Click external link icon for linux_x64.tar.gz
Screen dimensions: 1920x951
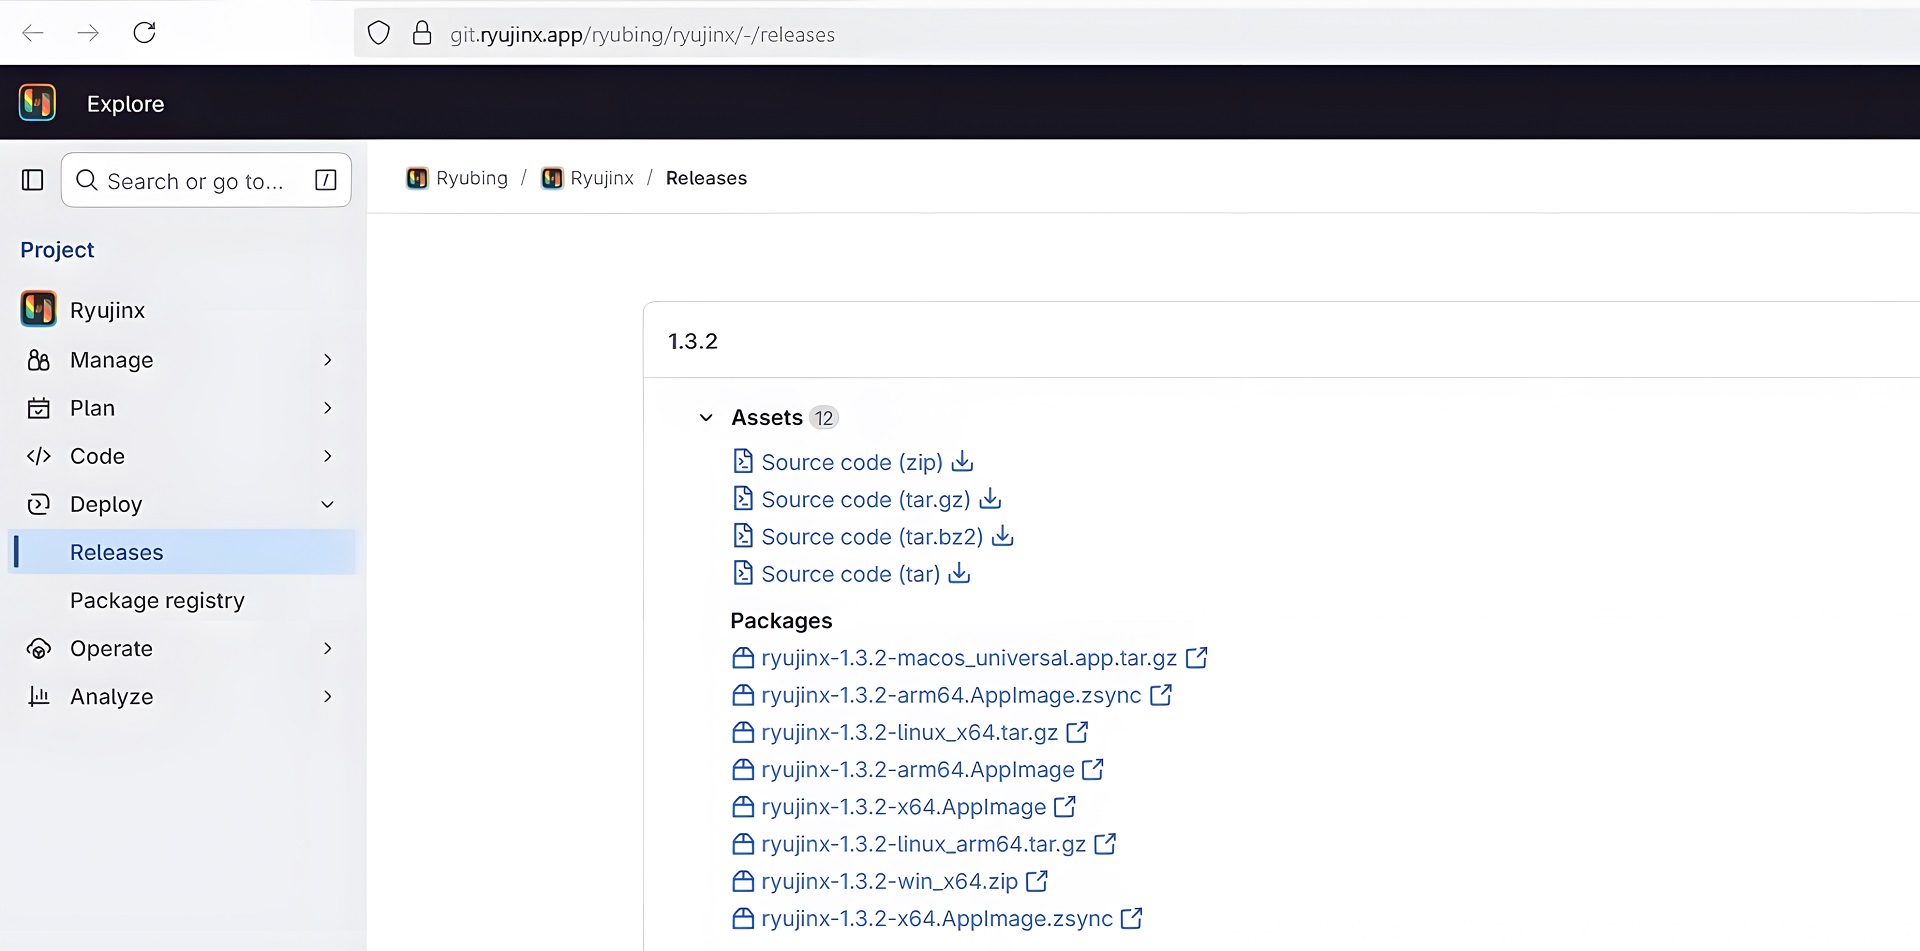[x=1077, y=732]
